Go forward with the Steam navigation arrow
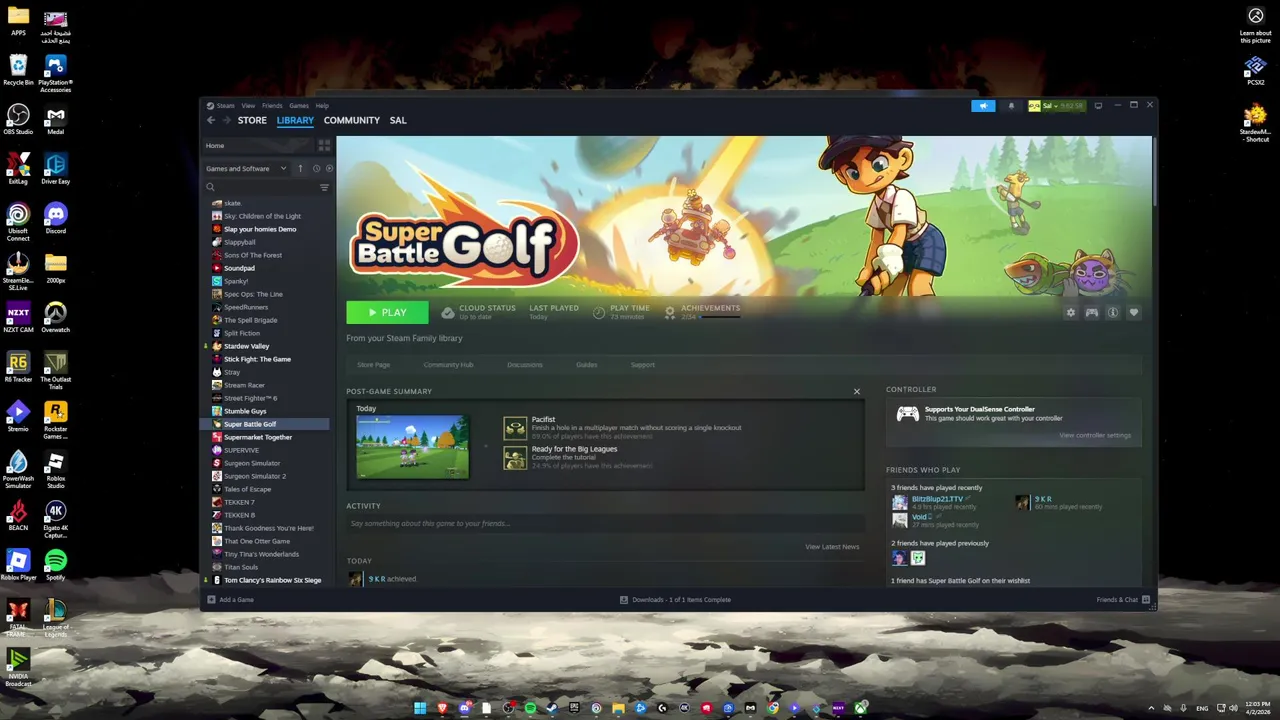 tap(226, 120)
